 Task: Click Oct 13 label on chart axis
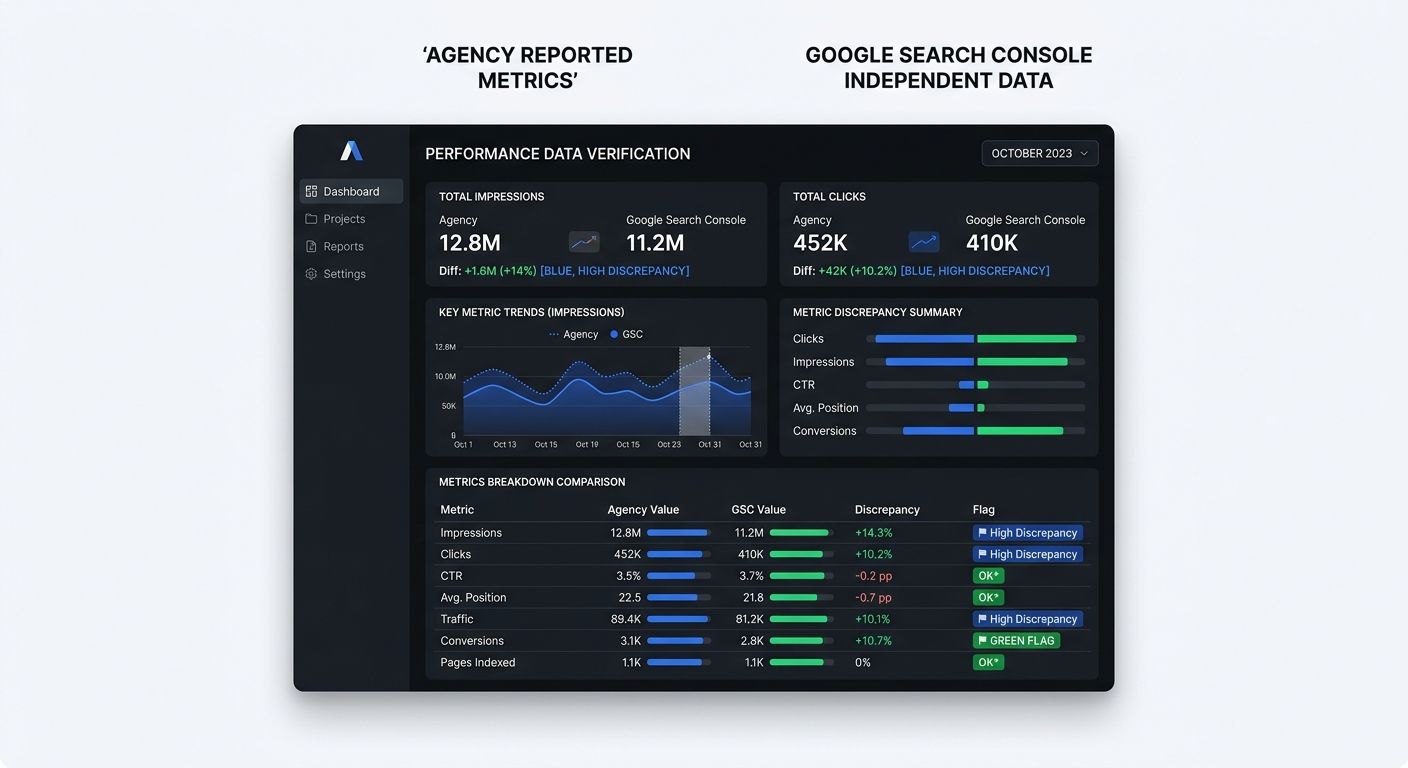coord(505,445)
